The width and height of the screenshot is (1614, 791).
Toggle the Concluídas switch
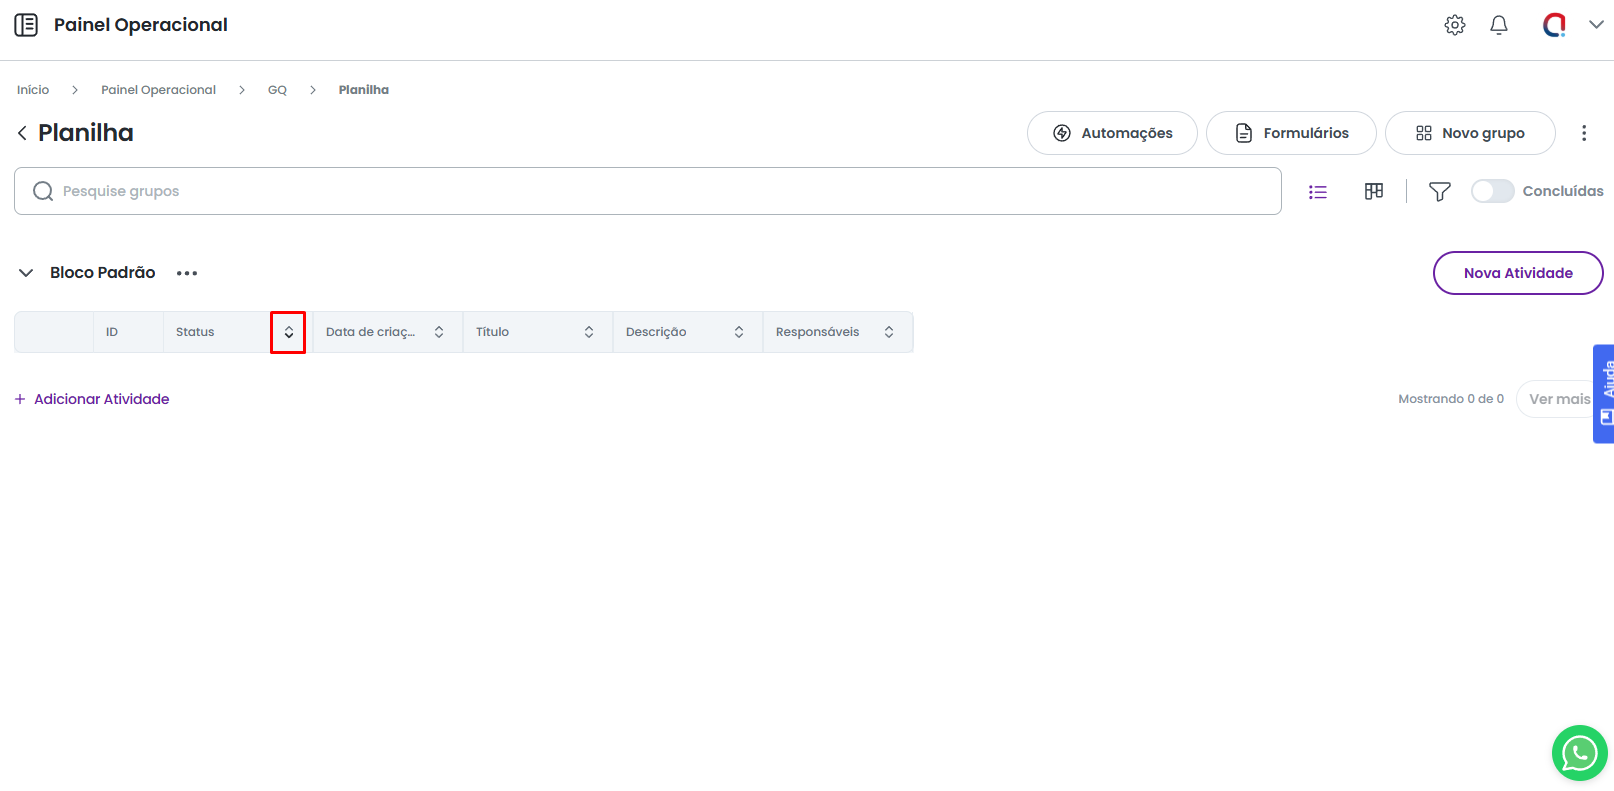[x=1492, y=191]
